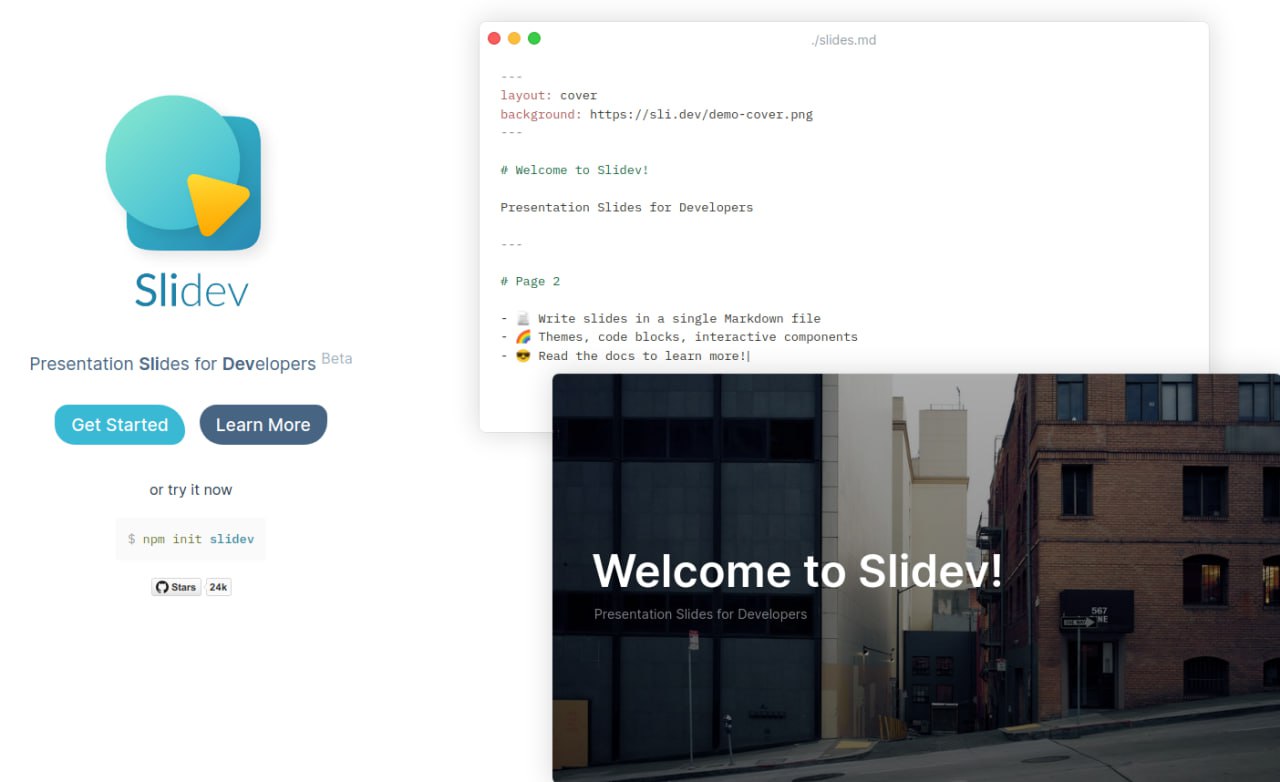The height and width of the screenshot is (782, 1280).
Task: Click the sunglasses emoji in the code editor
Action: click(x=523, y=356)
